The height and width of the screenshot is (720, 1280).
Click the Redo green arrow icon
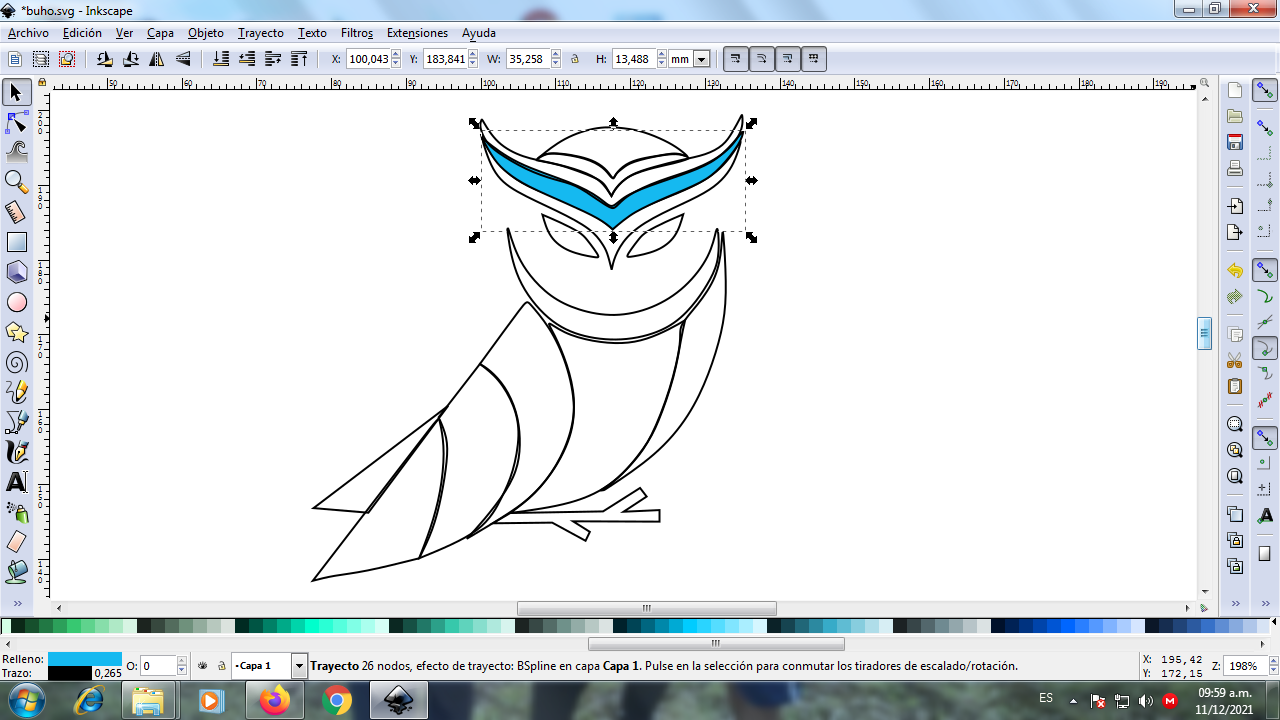click(x=1235, y=297)
